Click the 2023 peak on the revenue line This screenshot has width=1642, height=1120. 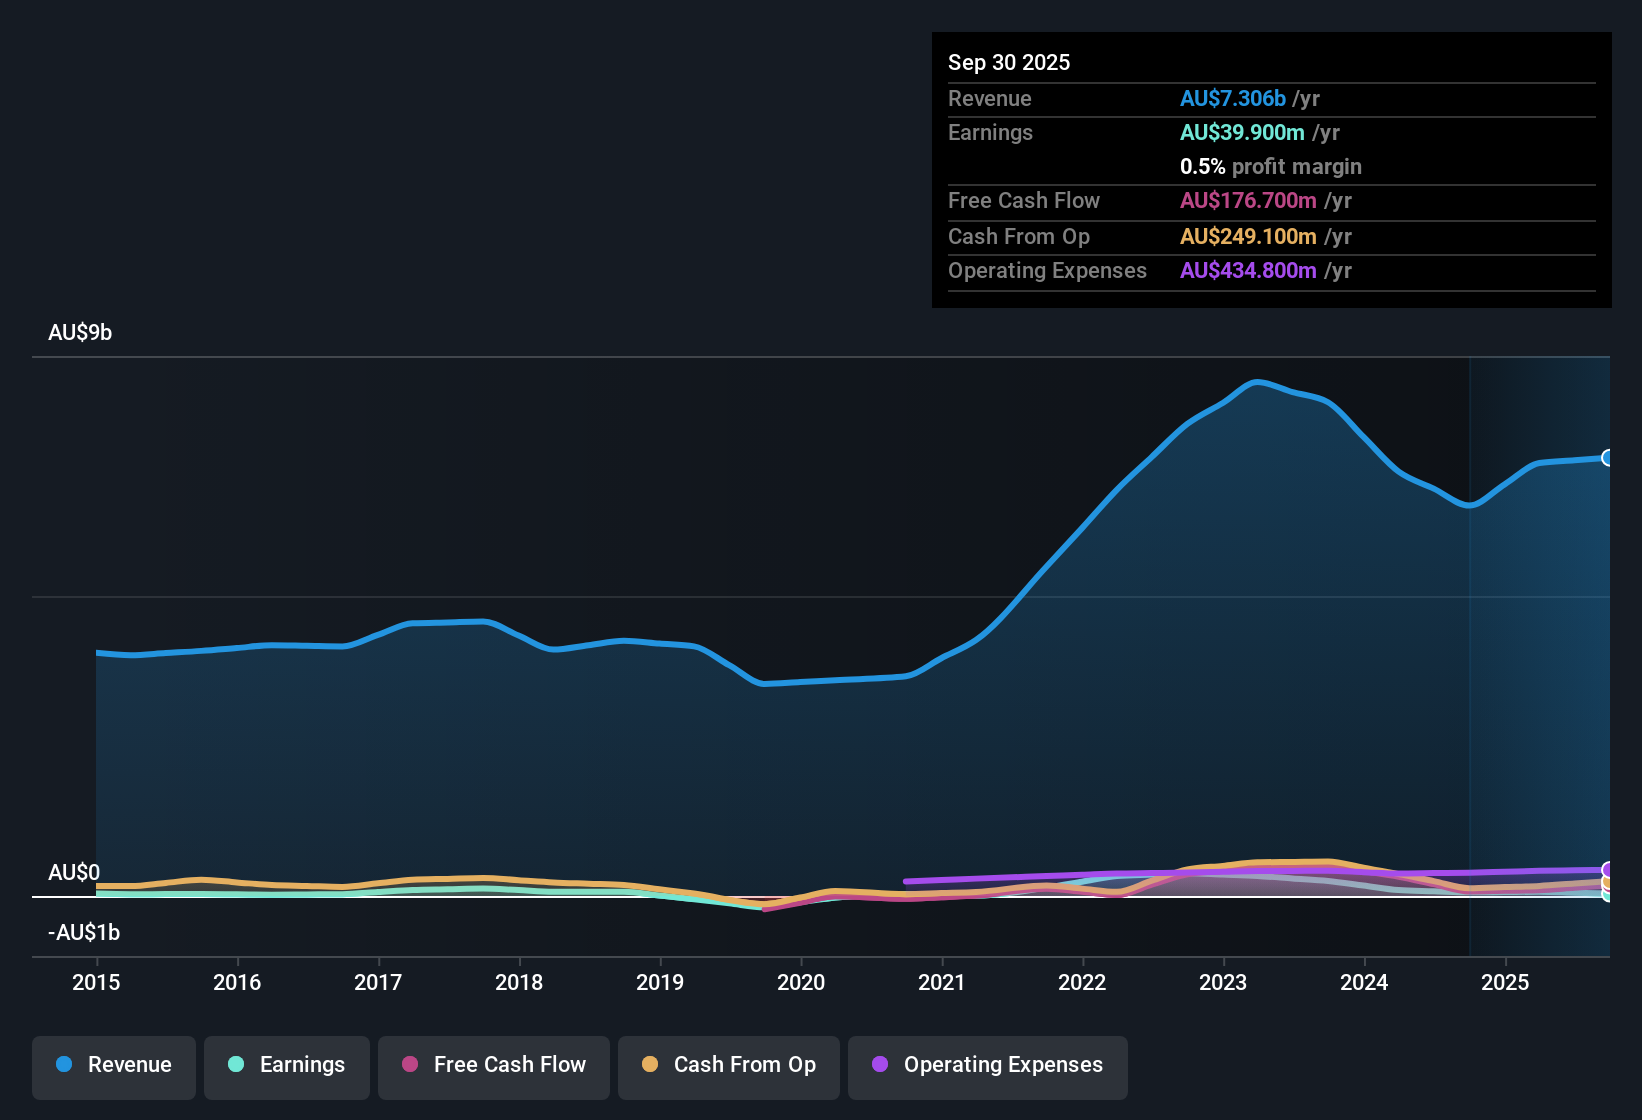[1258, 381]
